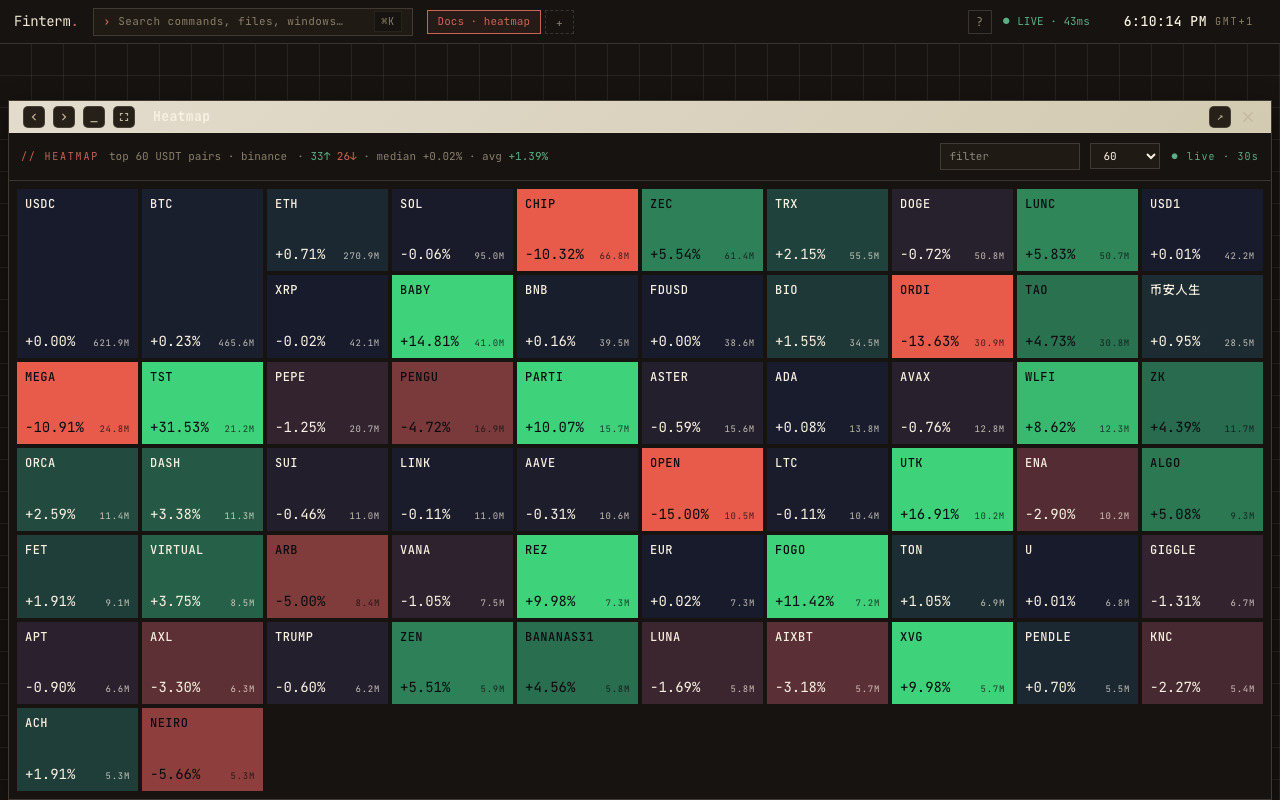Select the SOL tile
The width and height of the screenshot is (1280, 800).
pos(452,230)
